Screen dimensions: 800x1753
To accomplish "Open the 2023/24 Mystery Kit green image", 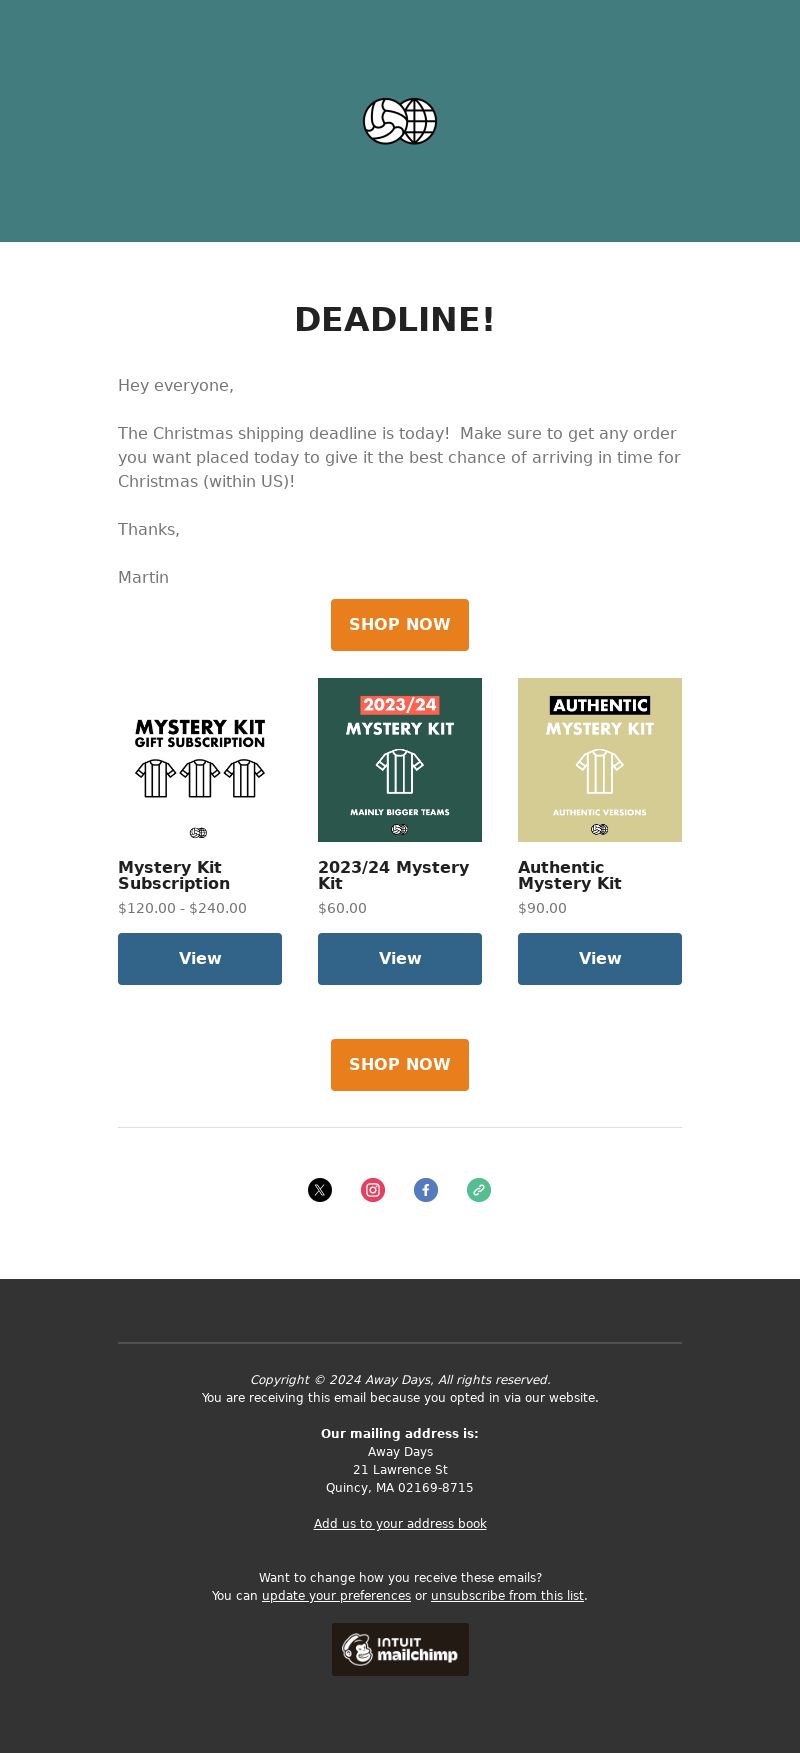I will pos(400,760).
